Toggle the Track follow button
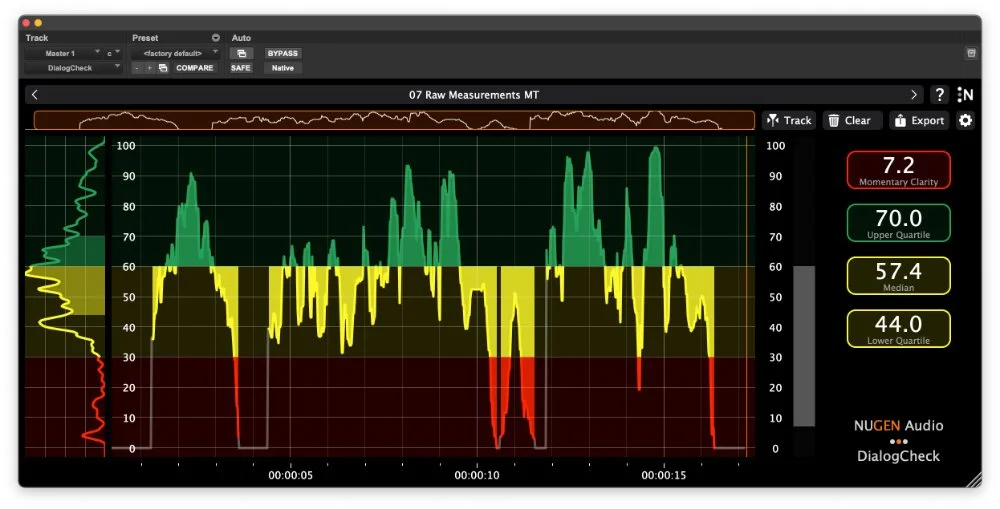The image size is (1000, 509). (789, 120)
